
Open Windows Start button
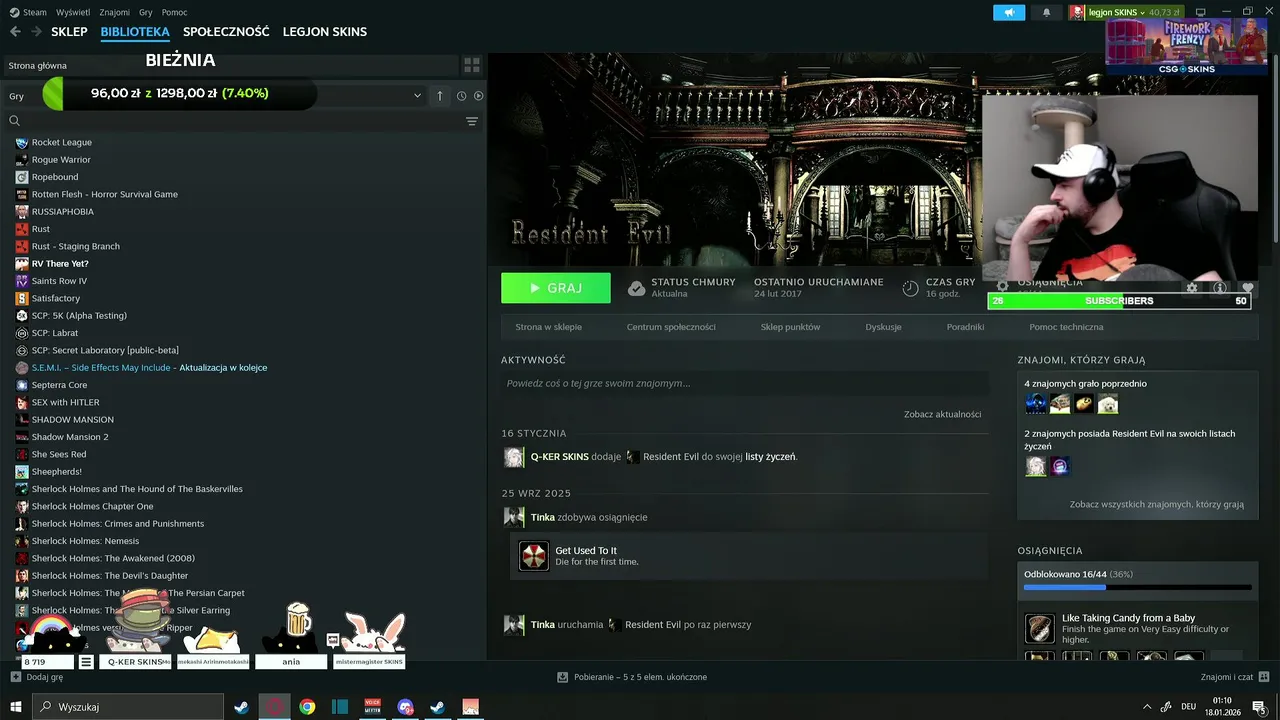click(x=15, y=707)
